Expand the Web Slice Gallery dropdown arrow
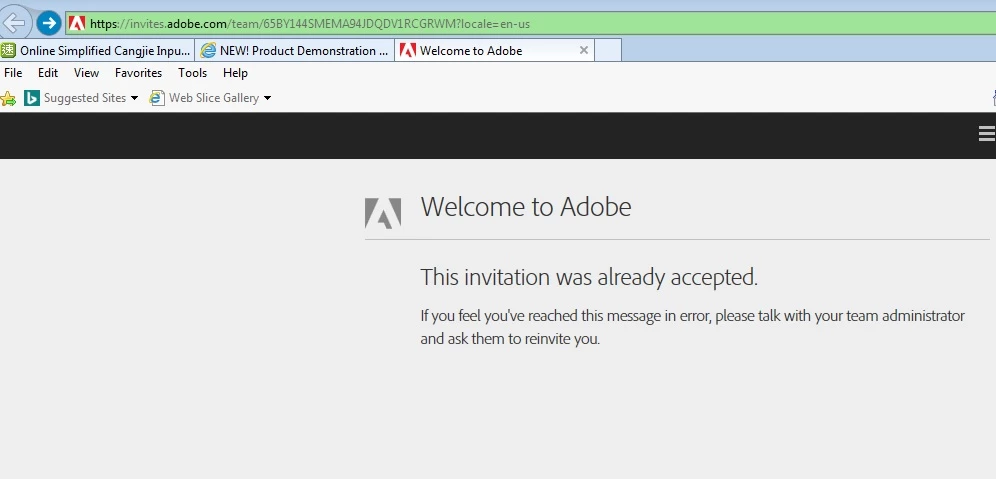Image resolution: width=996 pixels, height=479 pixels. pos(267,98)
